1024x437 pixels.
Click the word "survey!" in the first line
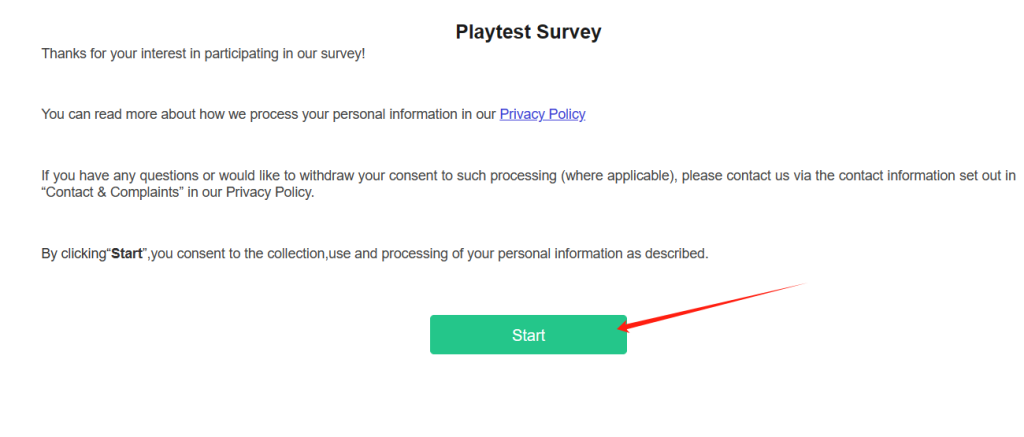tap(342, 52)
